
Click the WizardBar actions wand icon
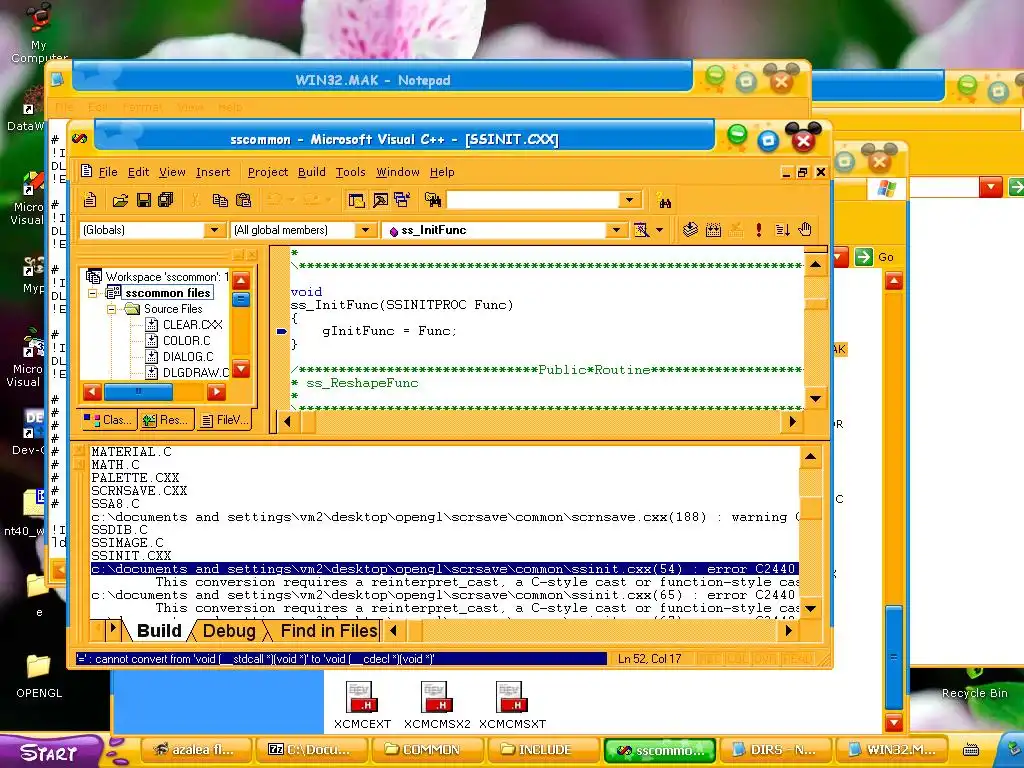coord(641,230)
